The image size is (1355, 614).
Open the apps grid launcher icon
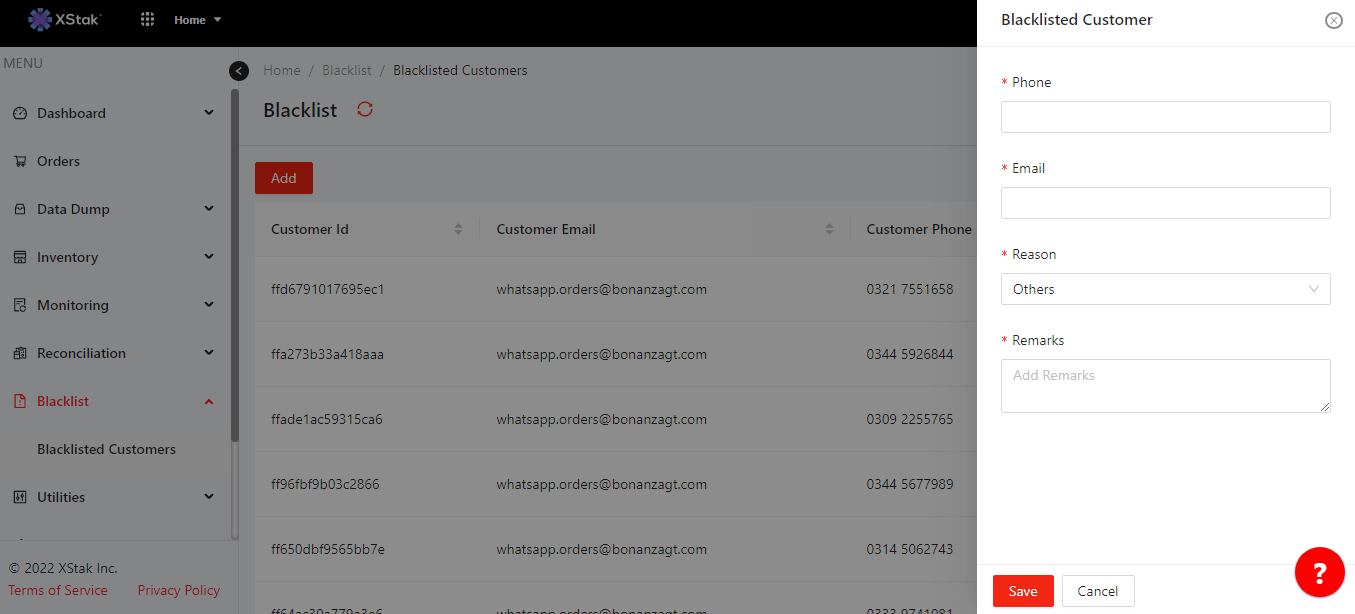pyautogui.click(x=147, y=19)
